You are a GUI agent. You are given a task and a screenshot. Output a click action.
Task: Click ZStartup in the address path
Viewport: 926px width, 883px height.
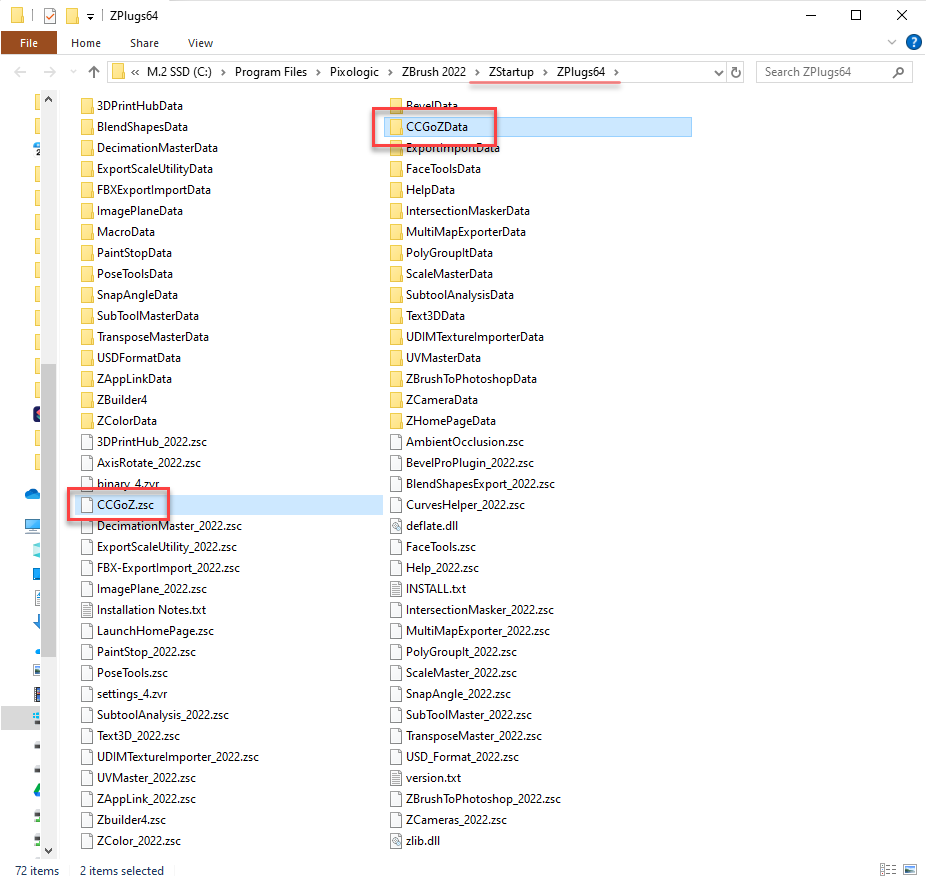tap(511, 72)
